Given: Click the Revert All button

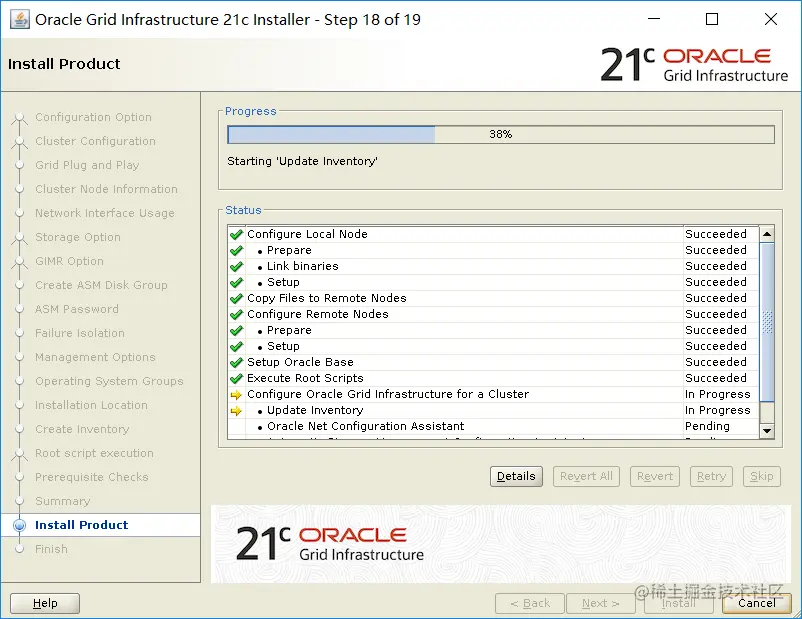Looking at the screenshot, I should 586,476.
